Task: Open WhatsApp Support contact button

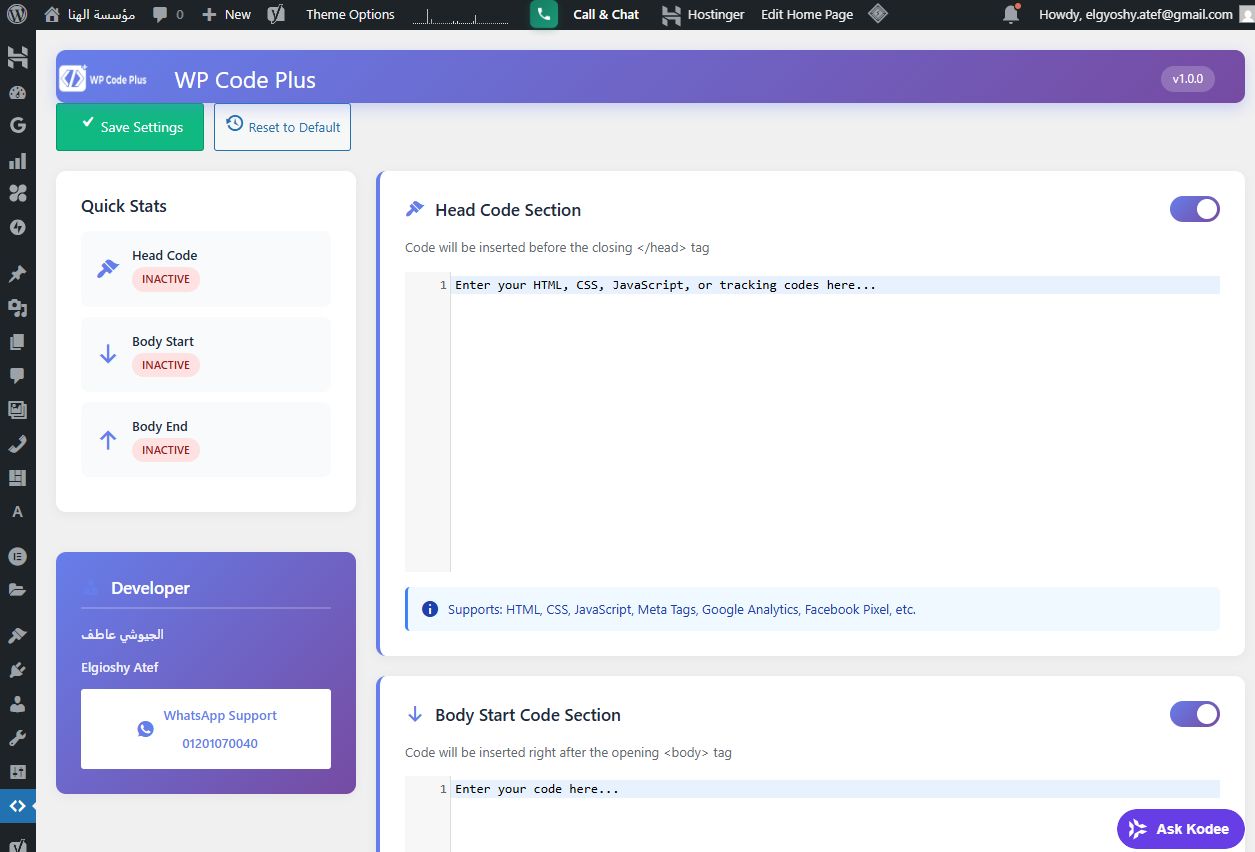Action: click(x=206, y=729)
